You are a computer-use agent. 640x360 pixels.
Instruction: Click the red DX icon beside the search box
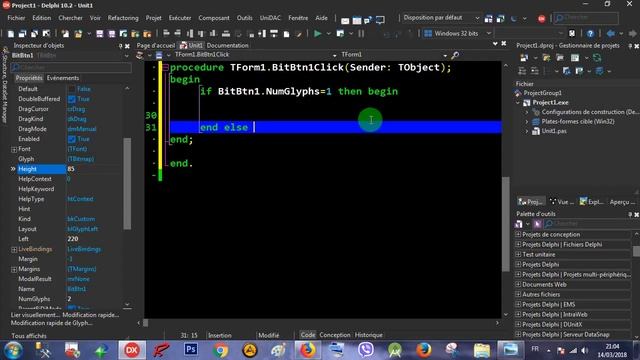click(542, 19)
